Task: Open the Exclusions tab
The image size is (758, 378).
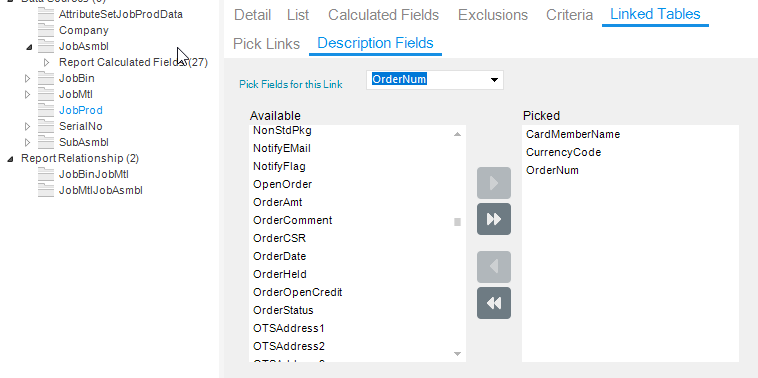Action: tap(493, 15)
